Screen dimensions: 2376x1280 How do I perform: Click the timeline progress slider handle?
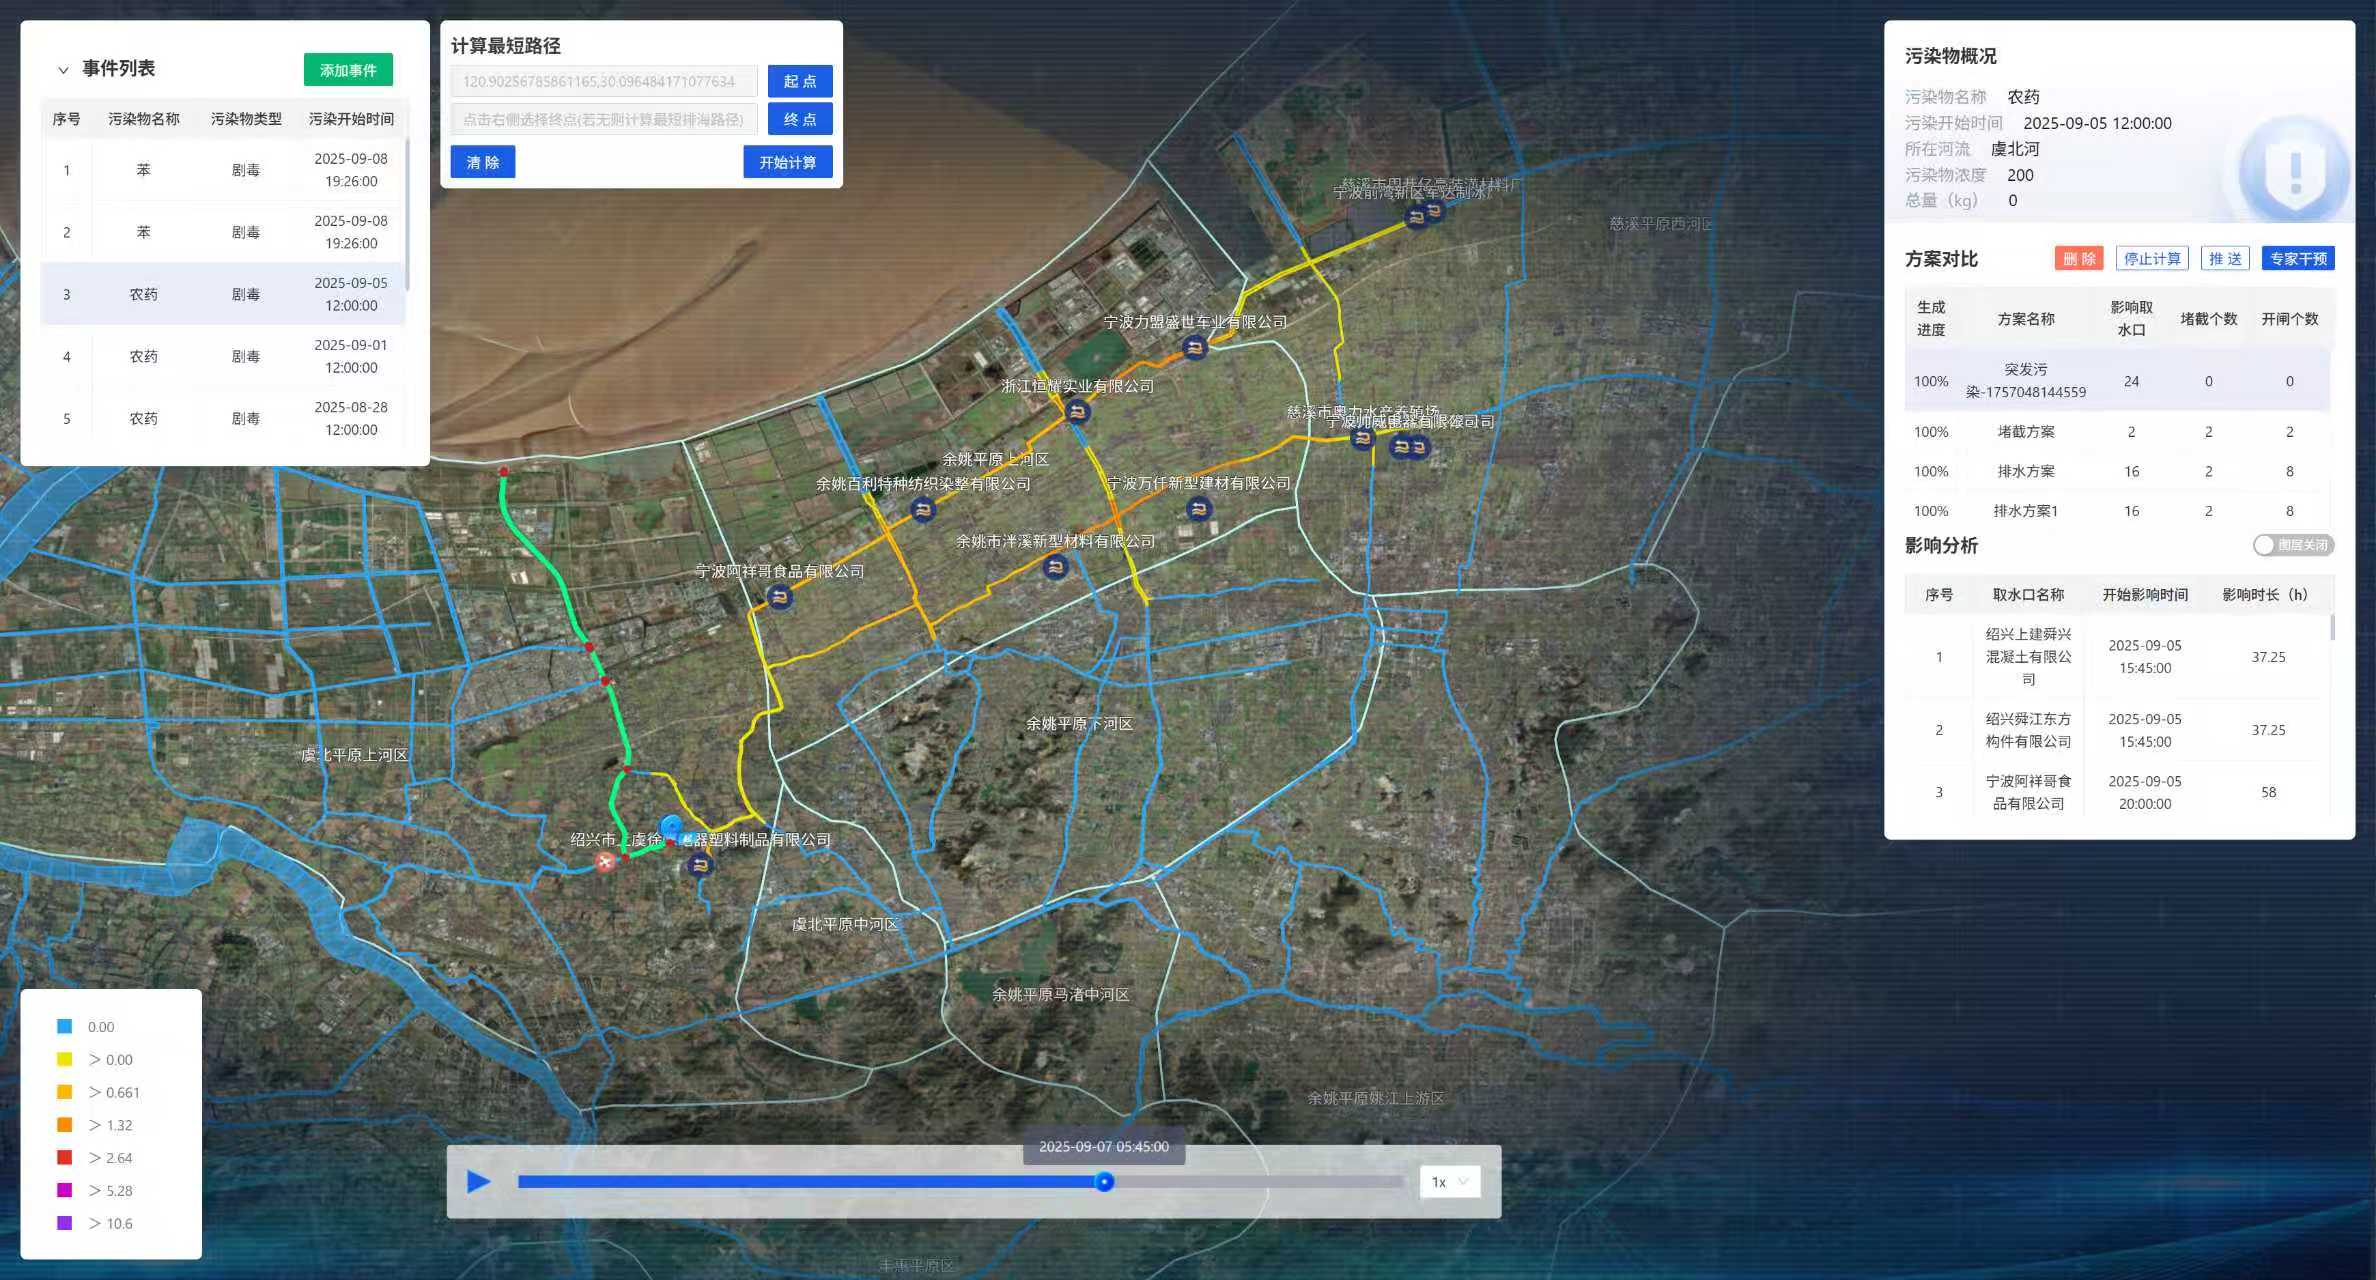(x=1104, y=1182)
